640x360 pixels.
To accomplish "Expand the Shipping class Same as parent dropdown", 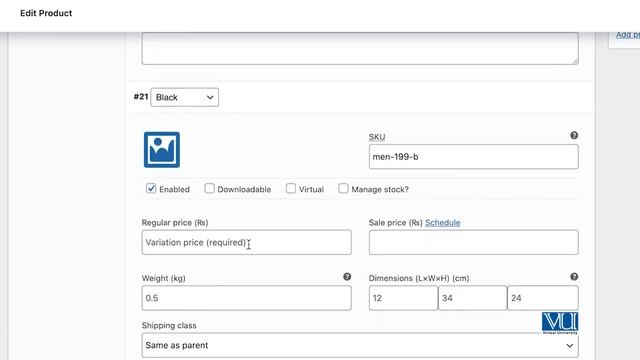I will (x=360, y=345).
